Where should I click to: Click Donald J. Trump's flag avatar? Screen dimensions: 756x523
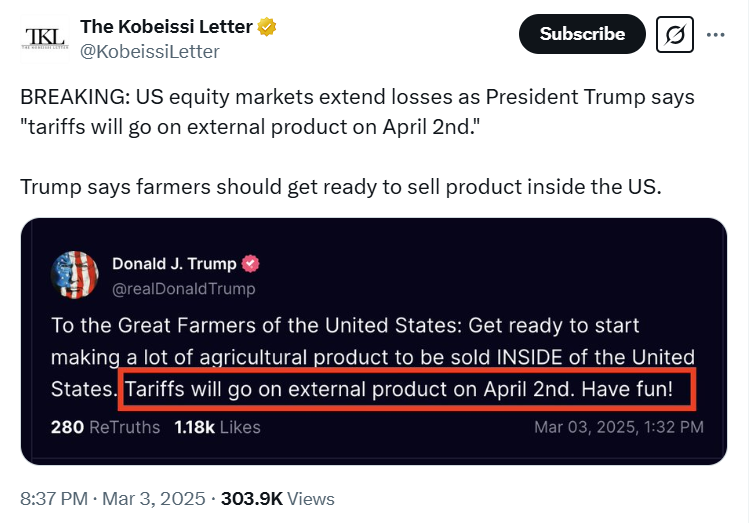[x=74, y=276]
